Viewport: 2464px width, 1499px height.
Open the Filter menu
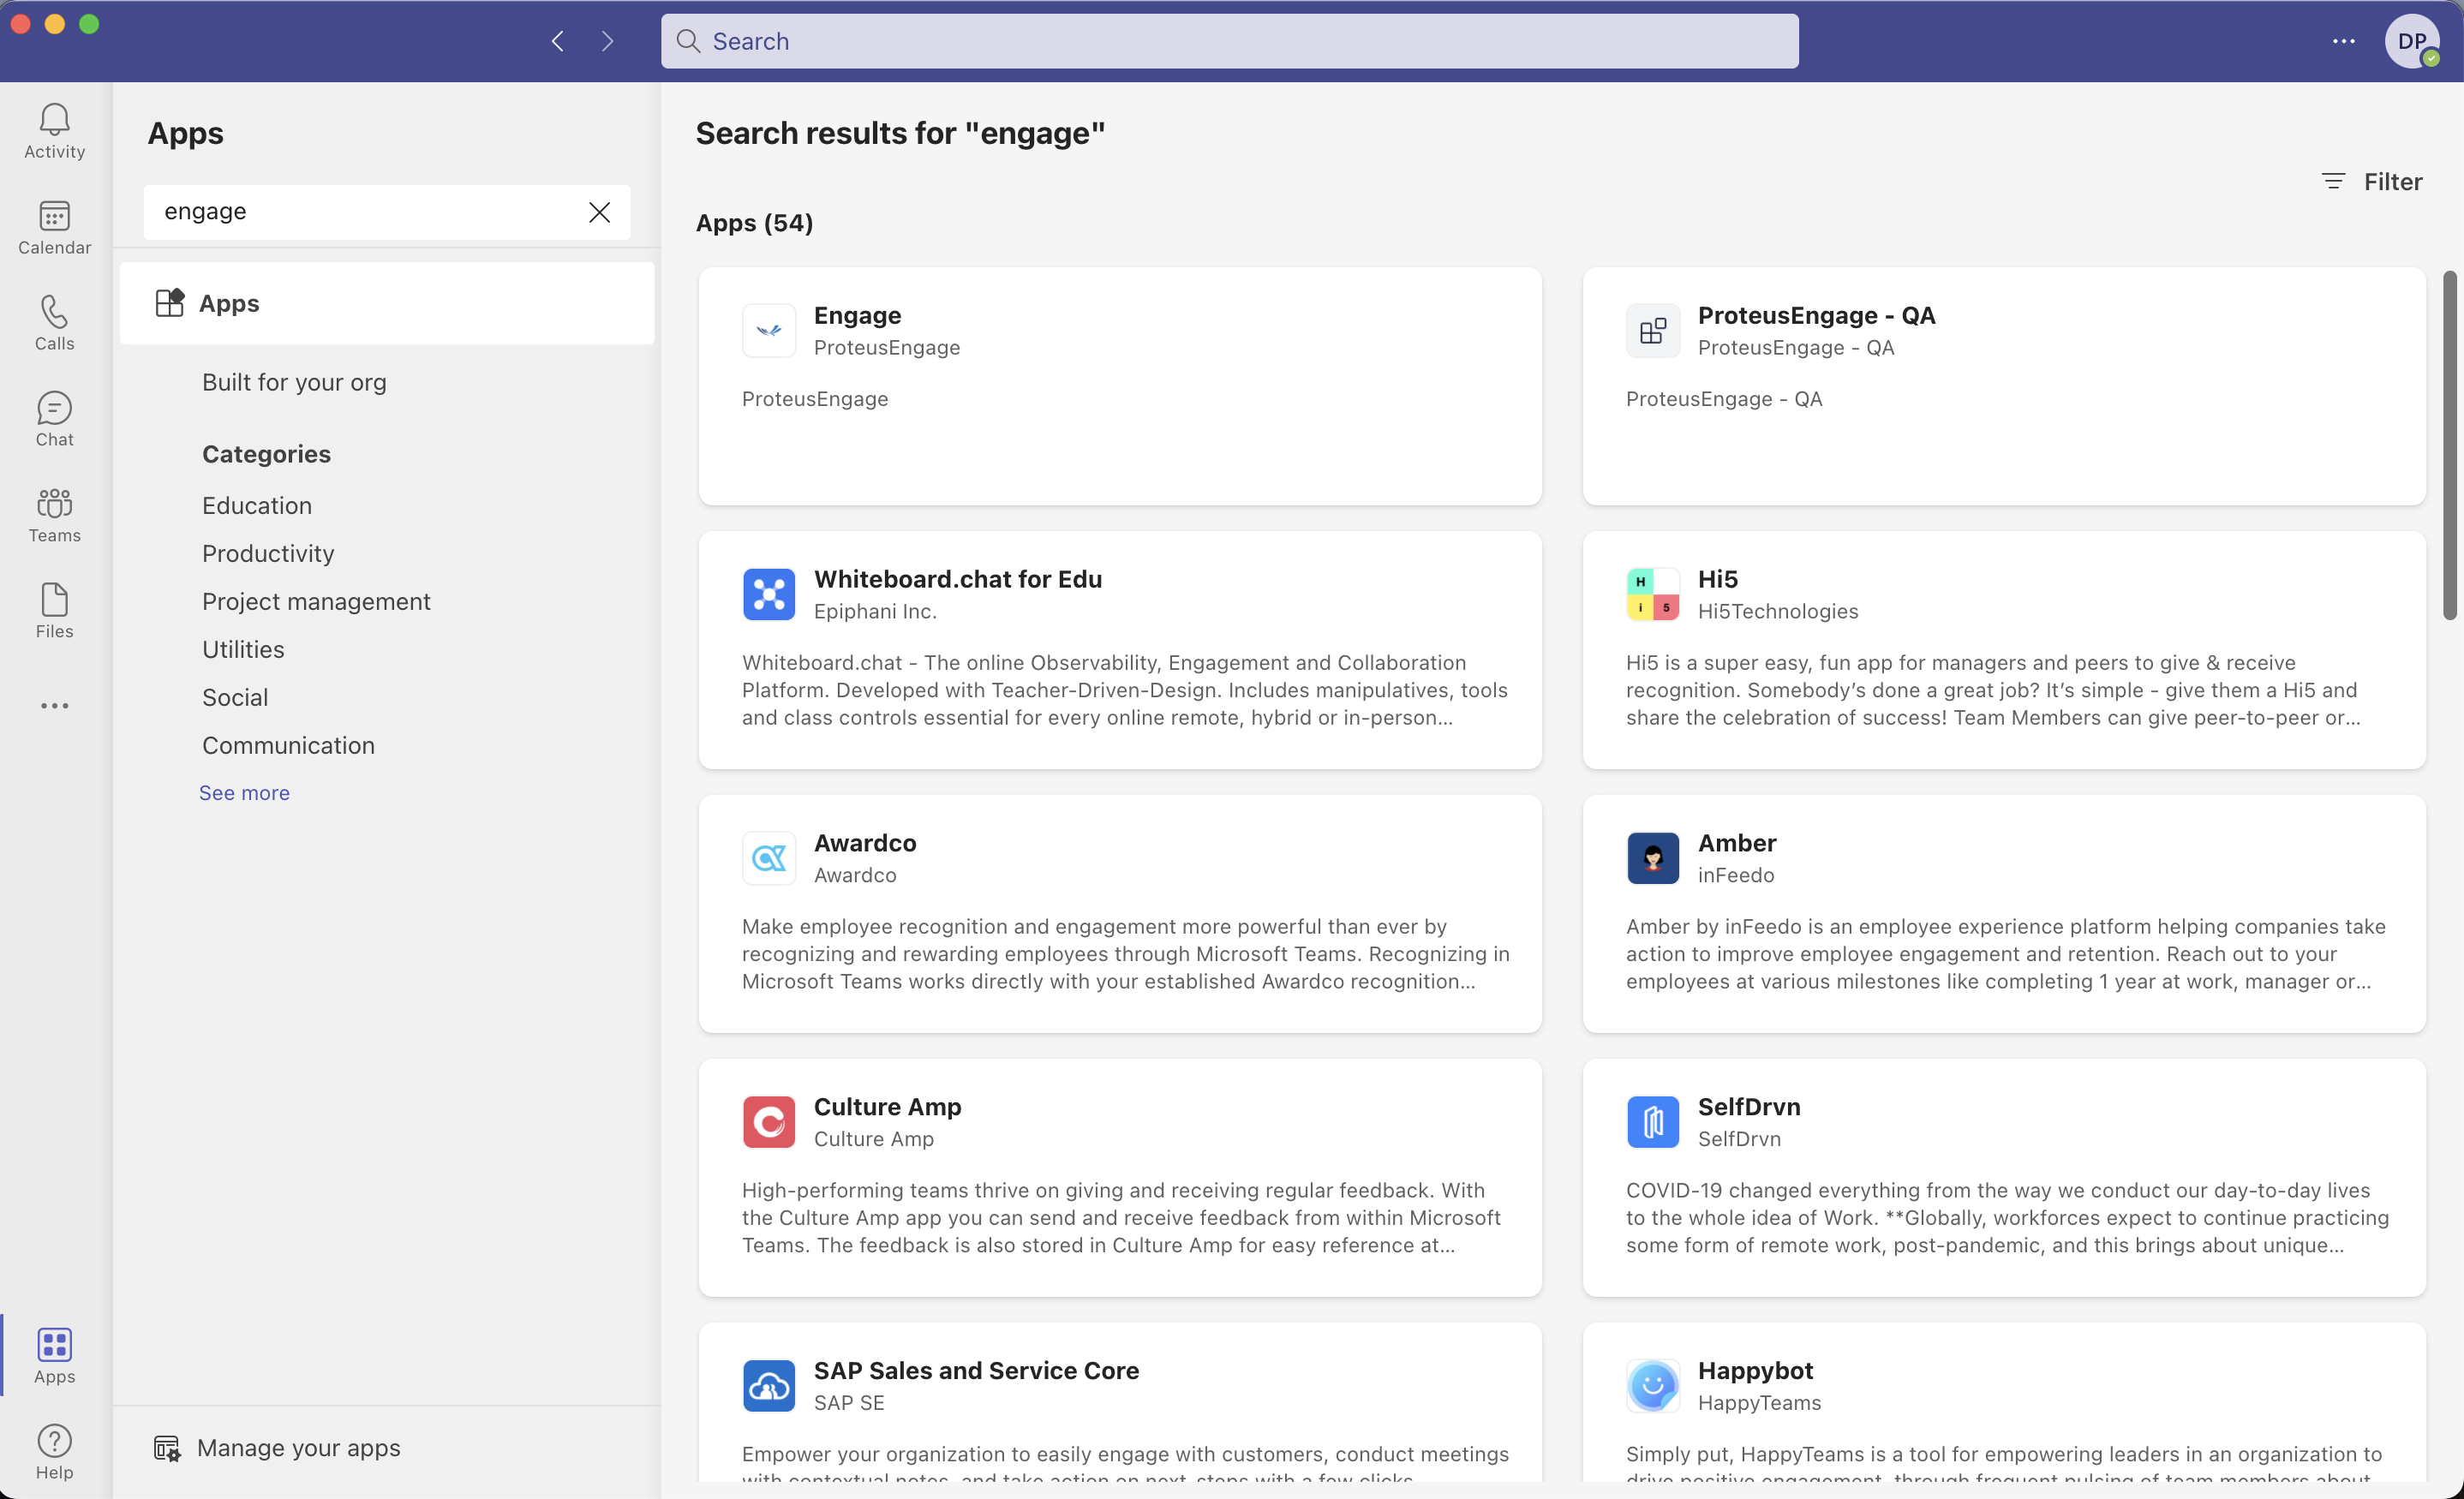point(2372,181)
